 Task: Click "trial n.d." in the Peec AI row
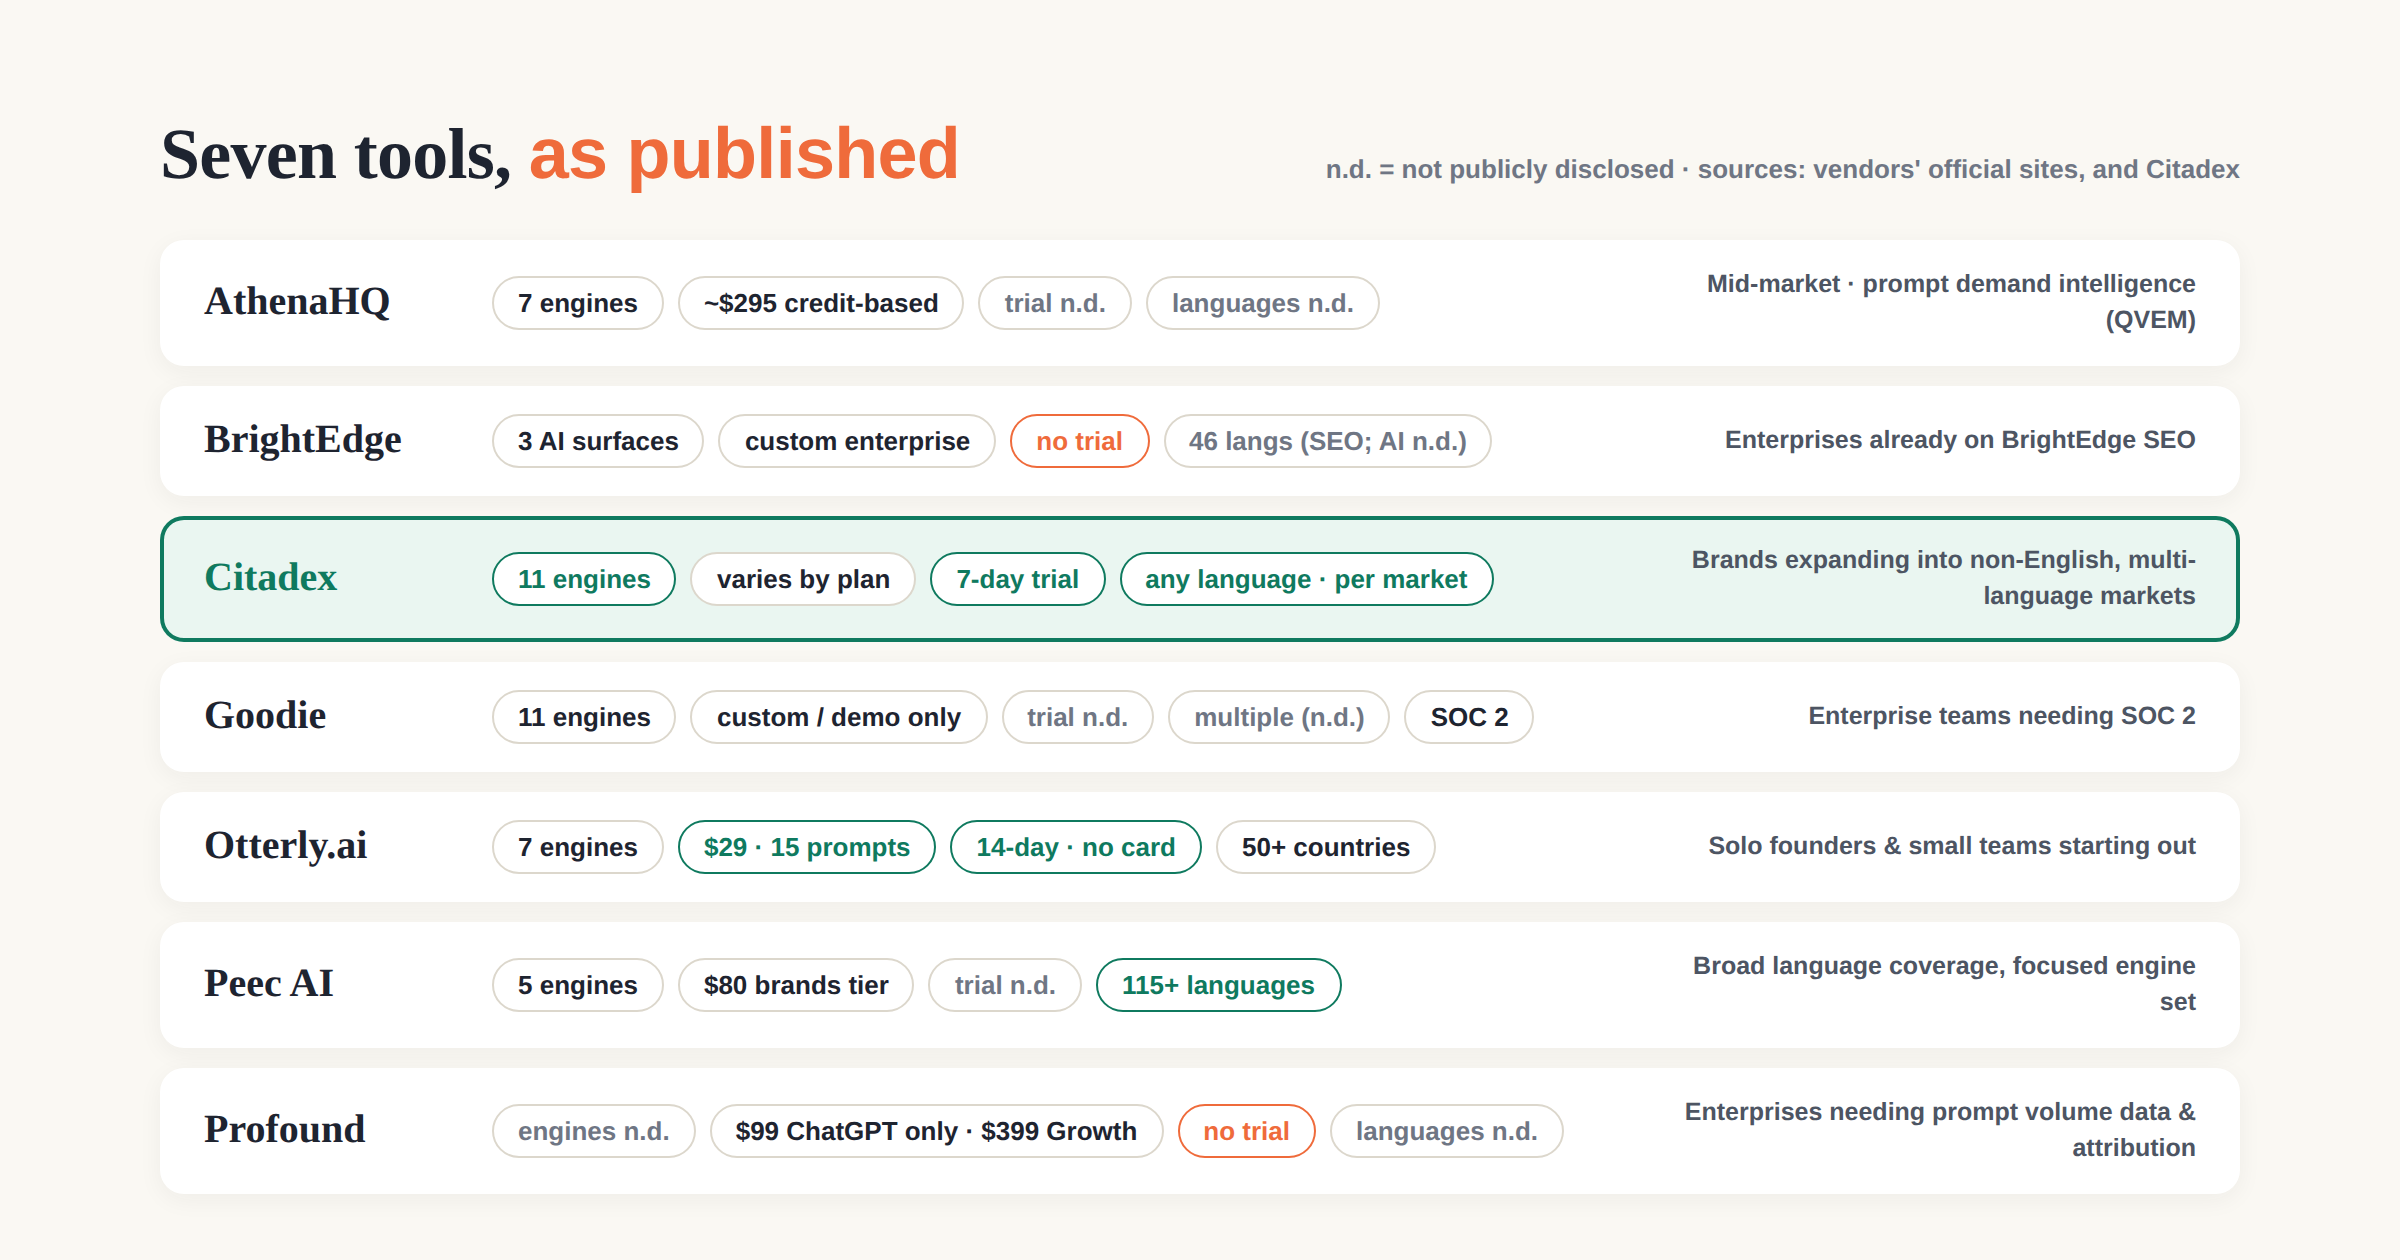1005,985
